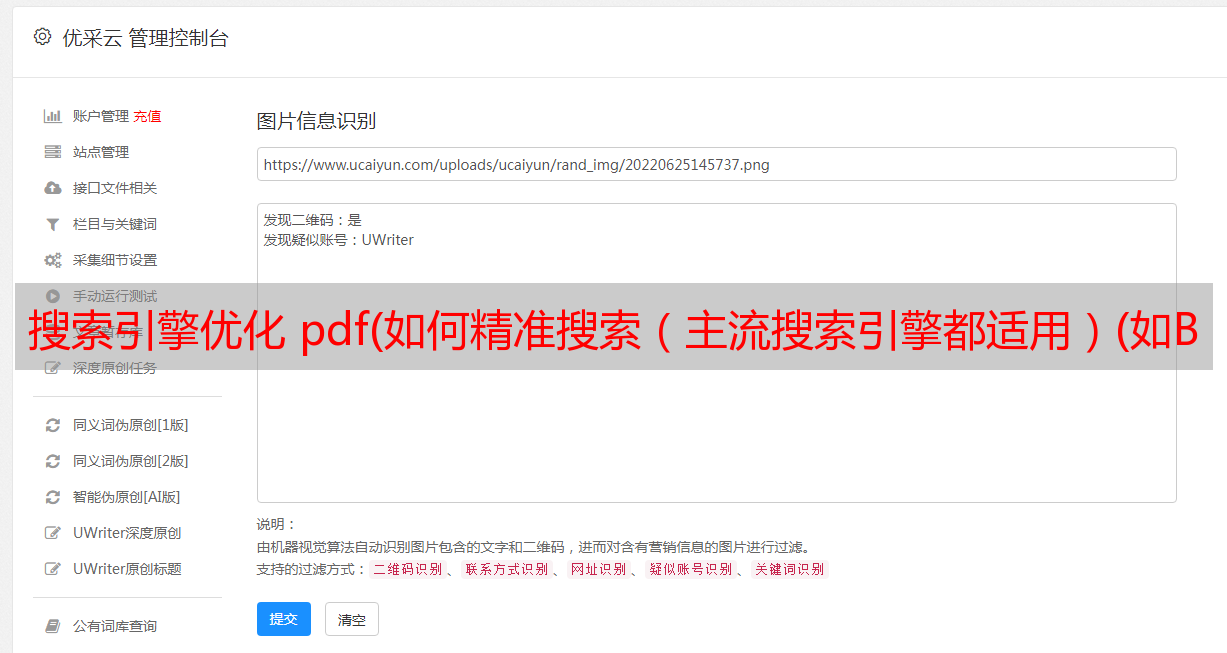Open 账户管理 bar chart icon
Screen dimensions: 1227x653
coord(53,116)
